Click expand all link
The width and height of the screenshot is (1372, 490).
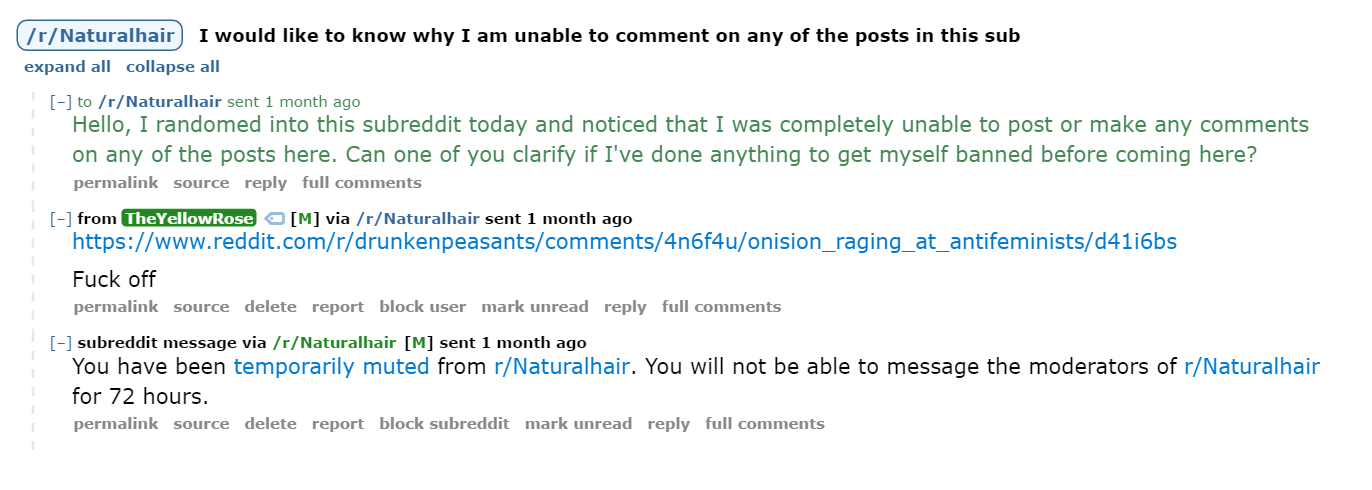point(68,67)
